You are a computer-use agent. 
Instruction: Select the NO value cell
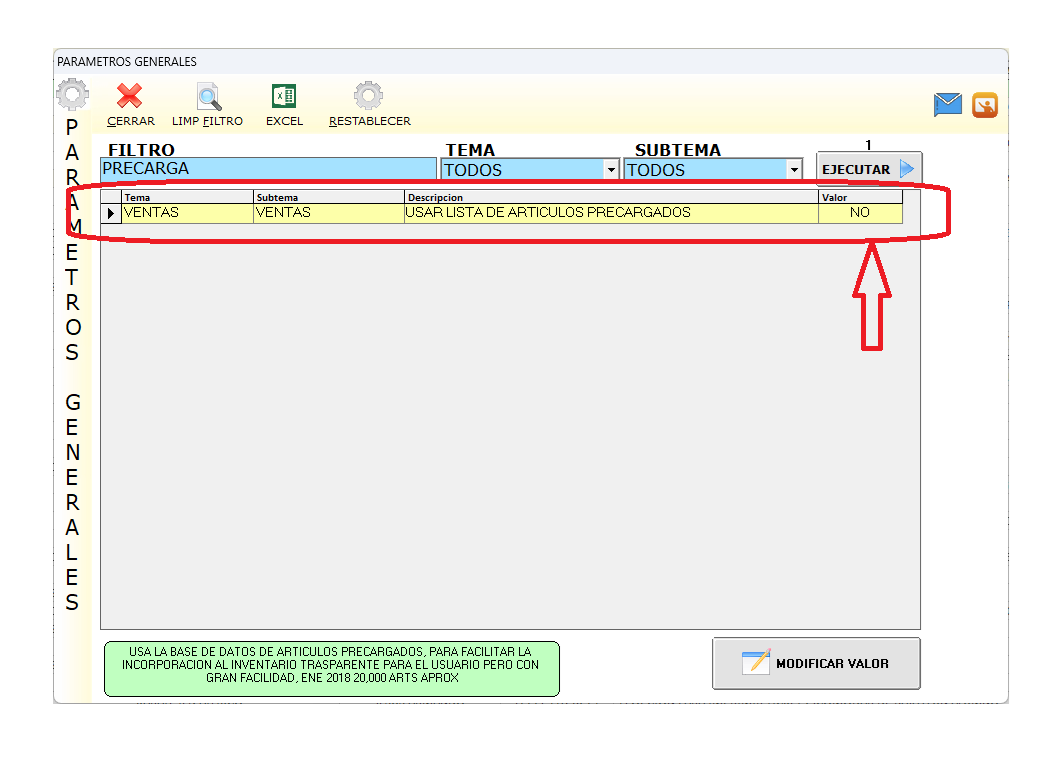click(859, 213)
